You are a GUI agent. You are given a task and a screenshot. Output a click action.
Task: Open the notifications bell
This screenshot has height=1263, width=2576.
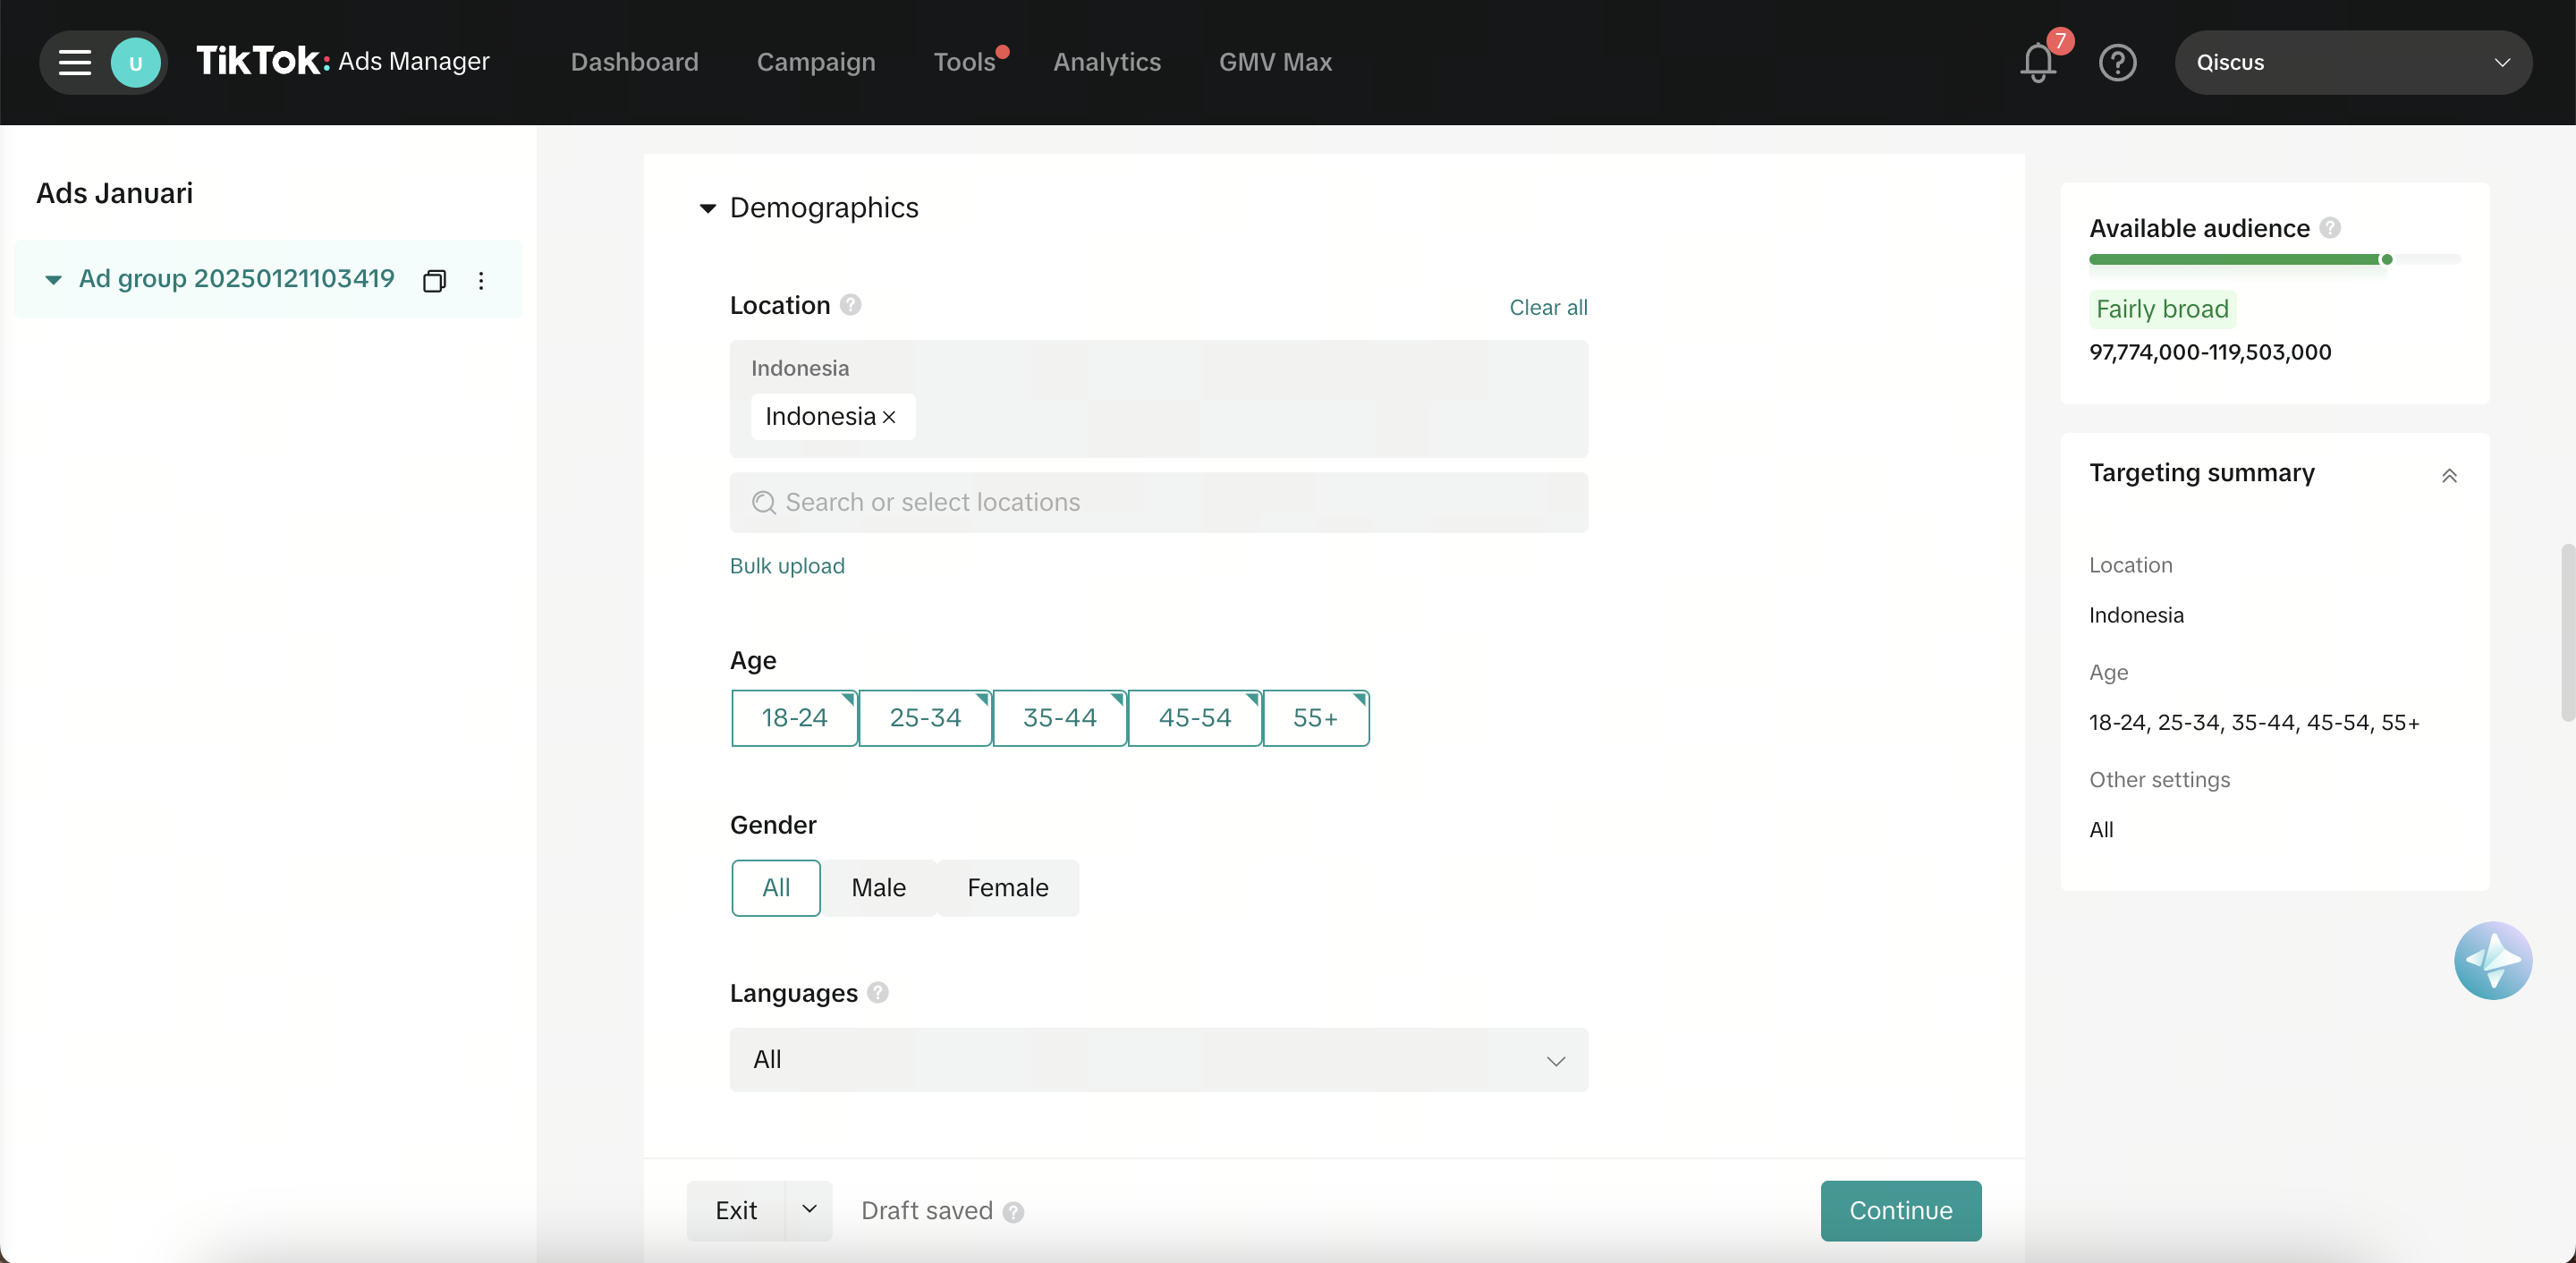(2037, 63)
